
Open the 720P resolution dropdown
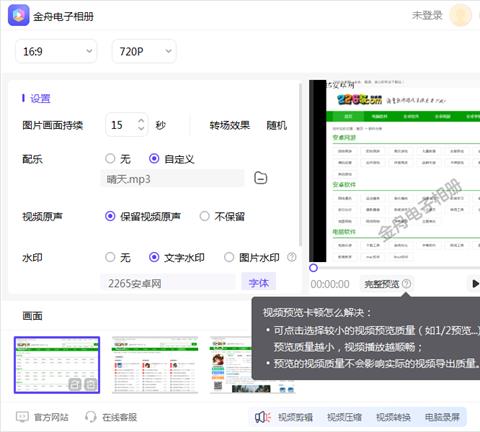tap(144, 51)
